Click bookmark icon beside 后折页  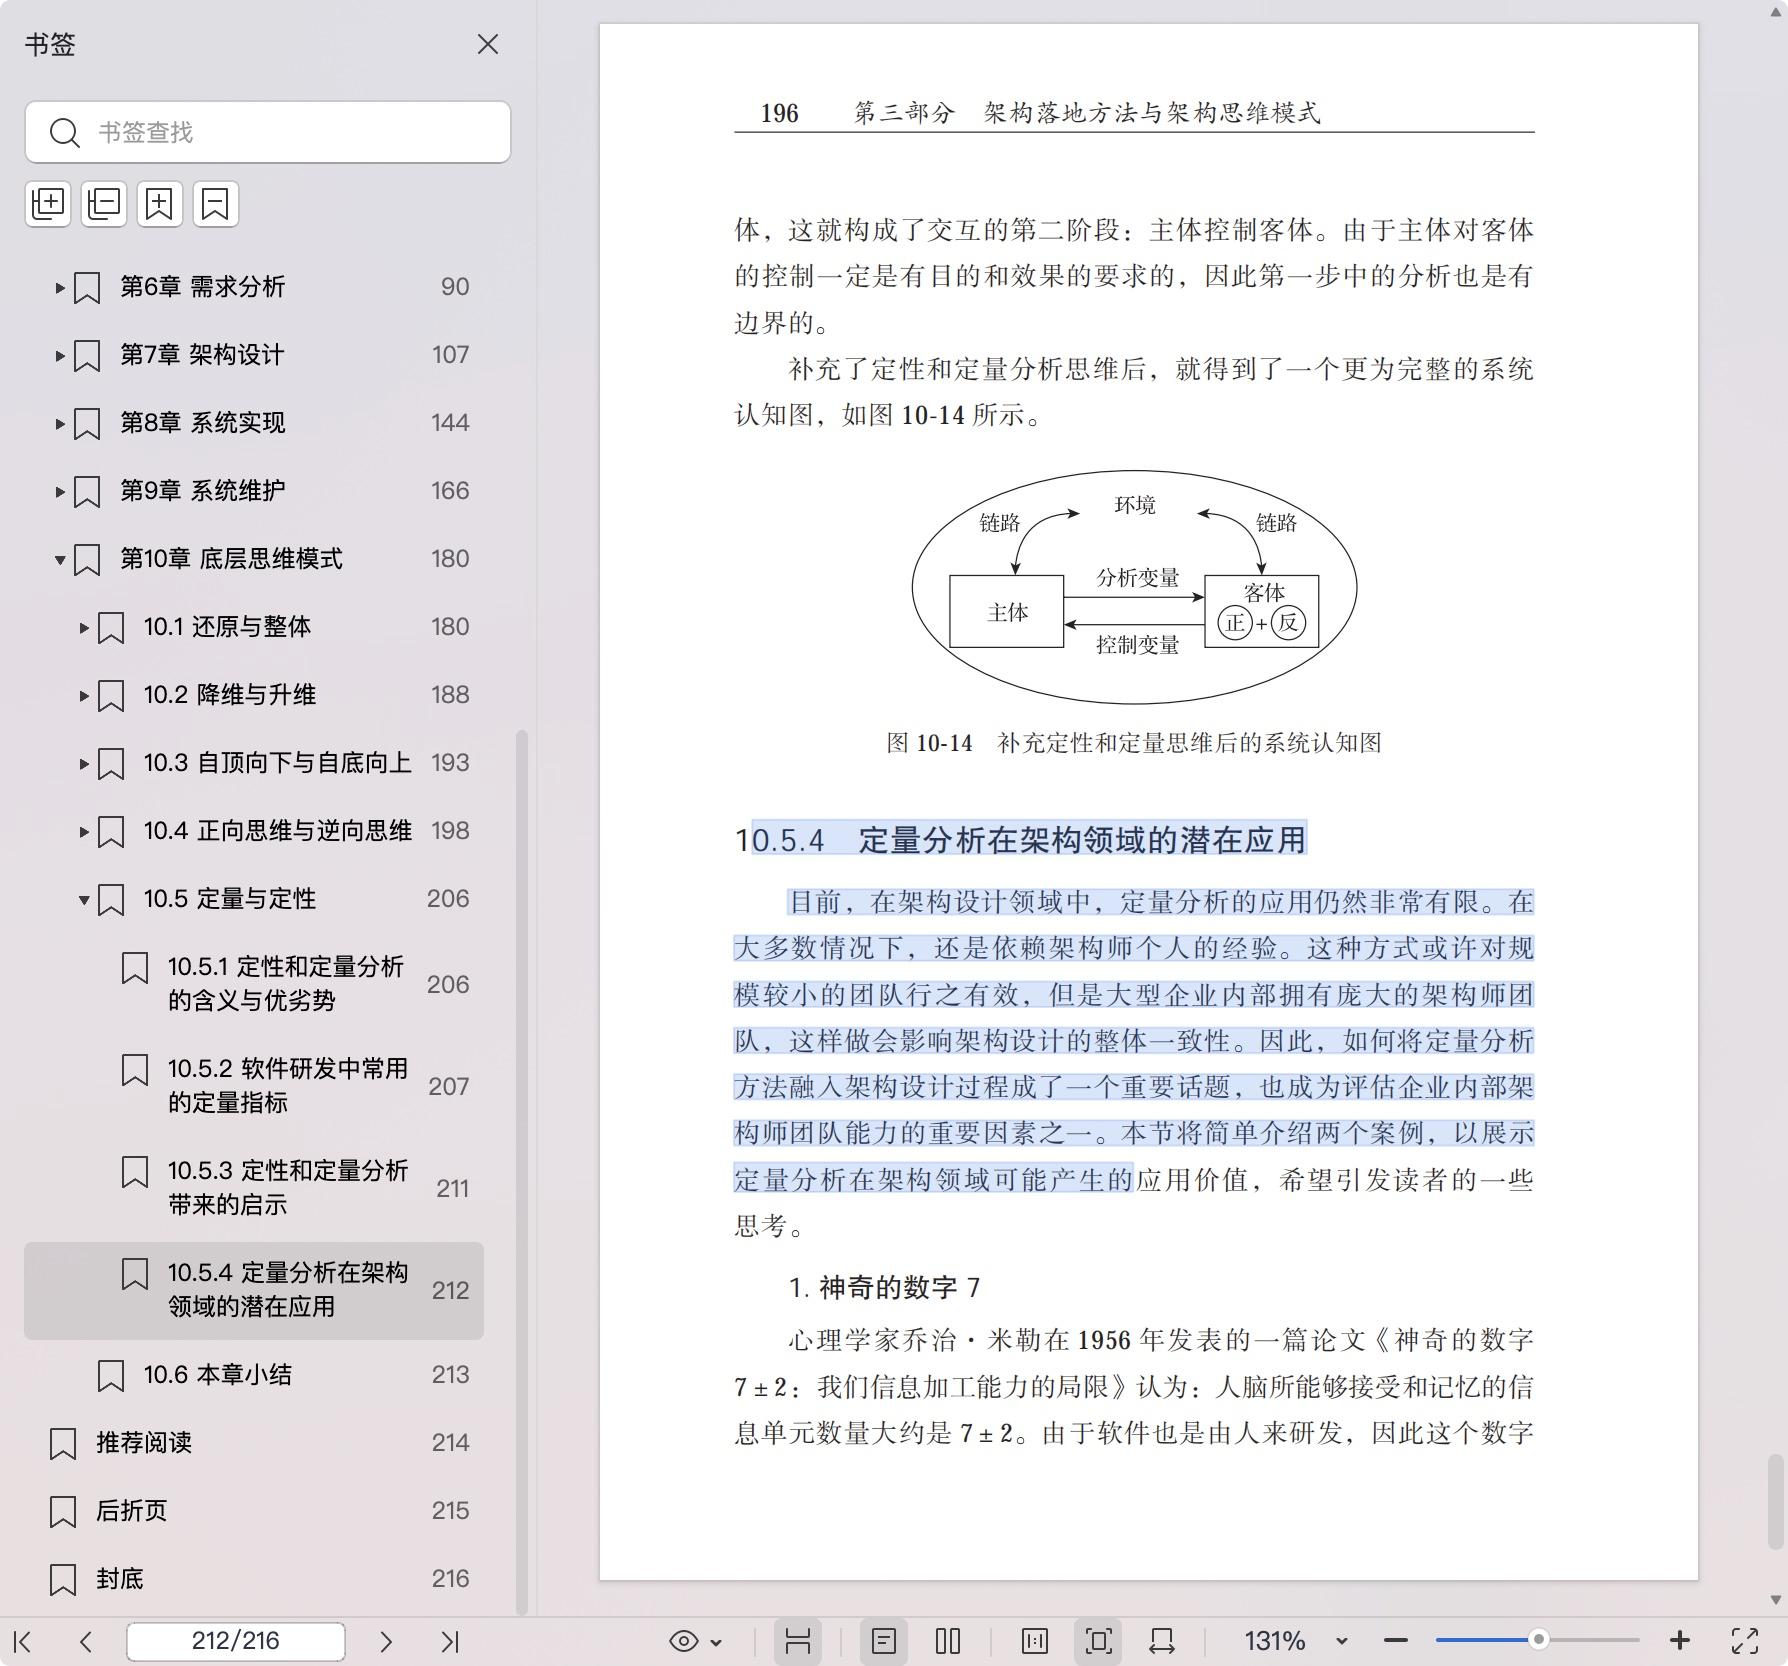[63, 1512]
